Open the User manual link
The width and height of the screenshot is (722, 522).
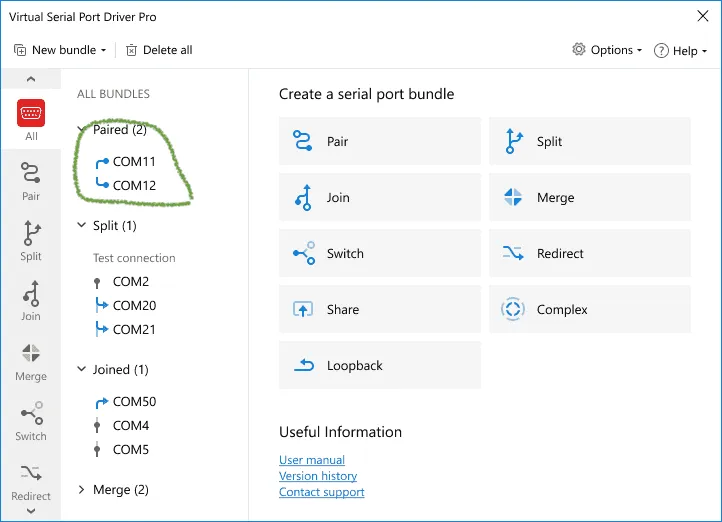pyautogui.click(x=312, y=460)
